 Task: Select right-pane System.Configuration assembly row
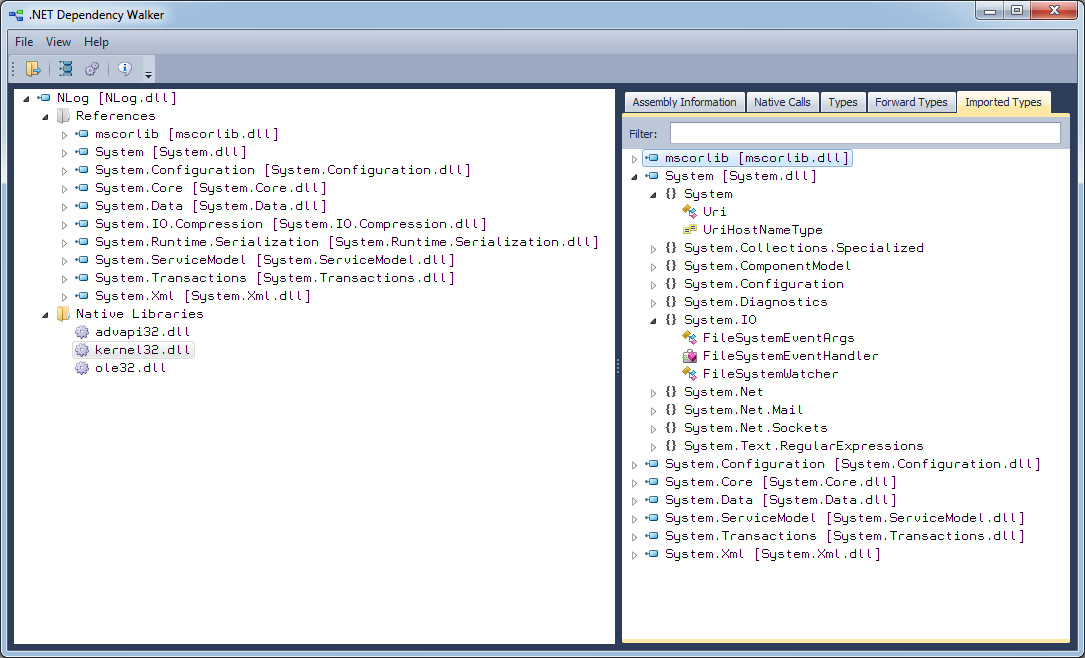[x=852, y=464]
